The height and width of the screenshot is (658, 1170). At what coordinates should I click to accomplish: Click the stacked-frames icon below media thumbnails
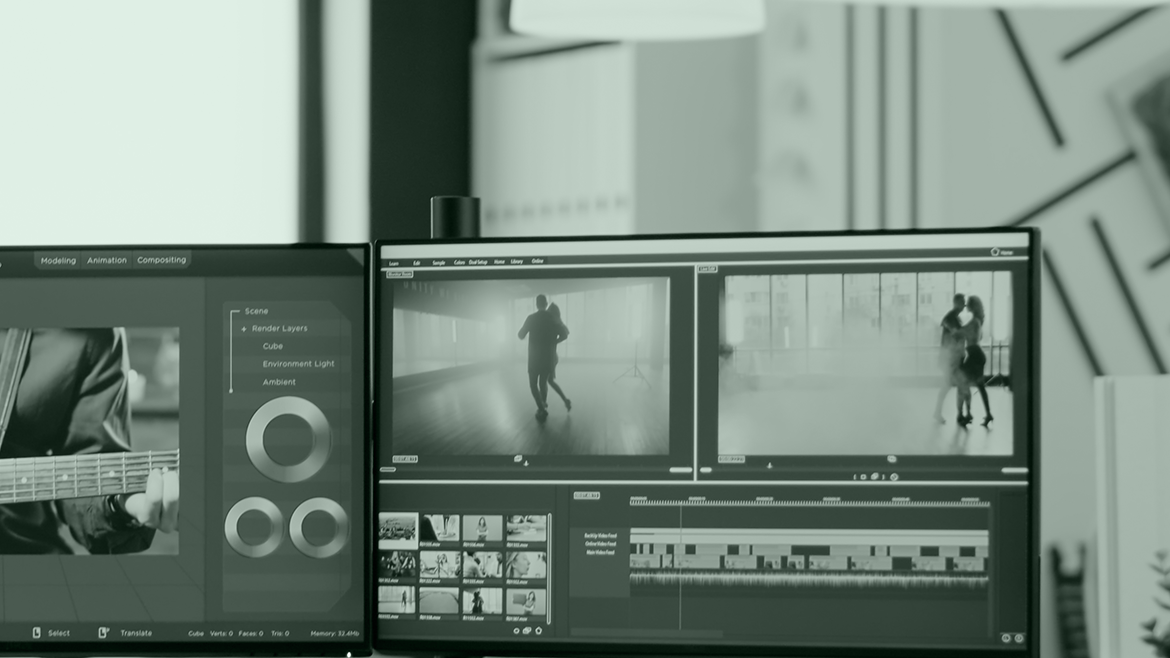coord(527,631)
